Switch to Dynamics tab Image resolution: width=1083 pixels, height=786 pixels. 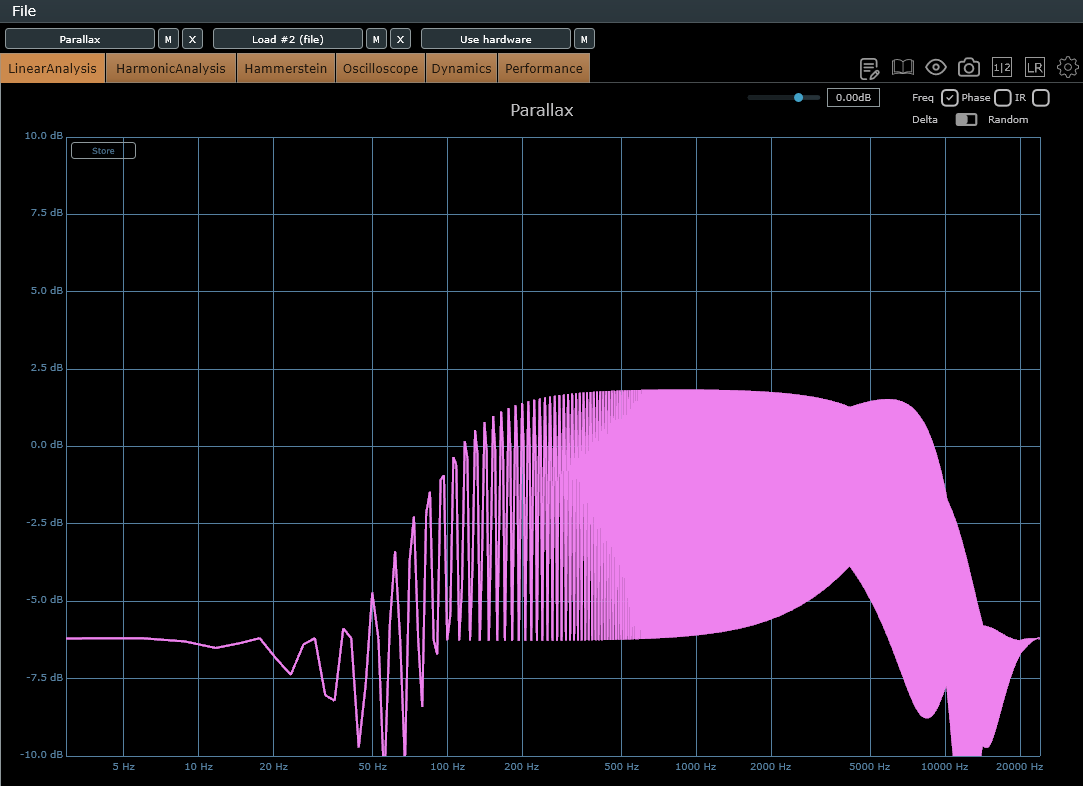(461, 68)
